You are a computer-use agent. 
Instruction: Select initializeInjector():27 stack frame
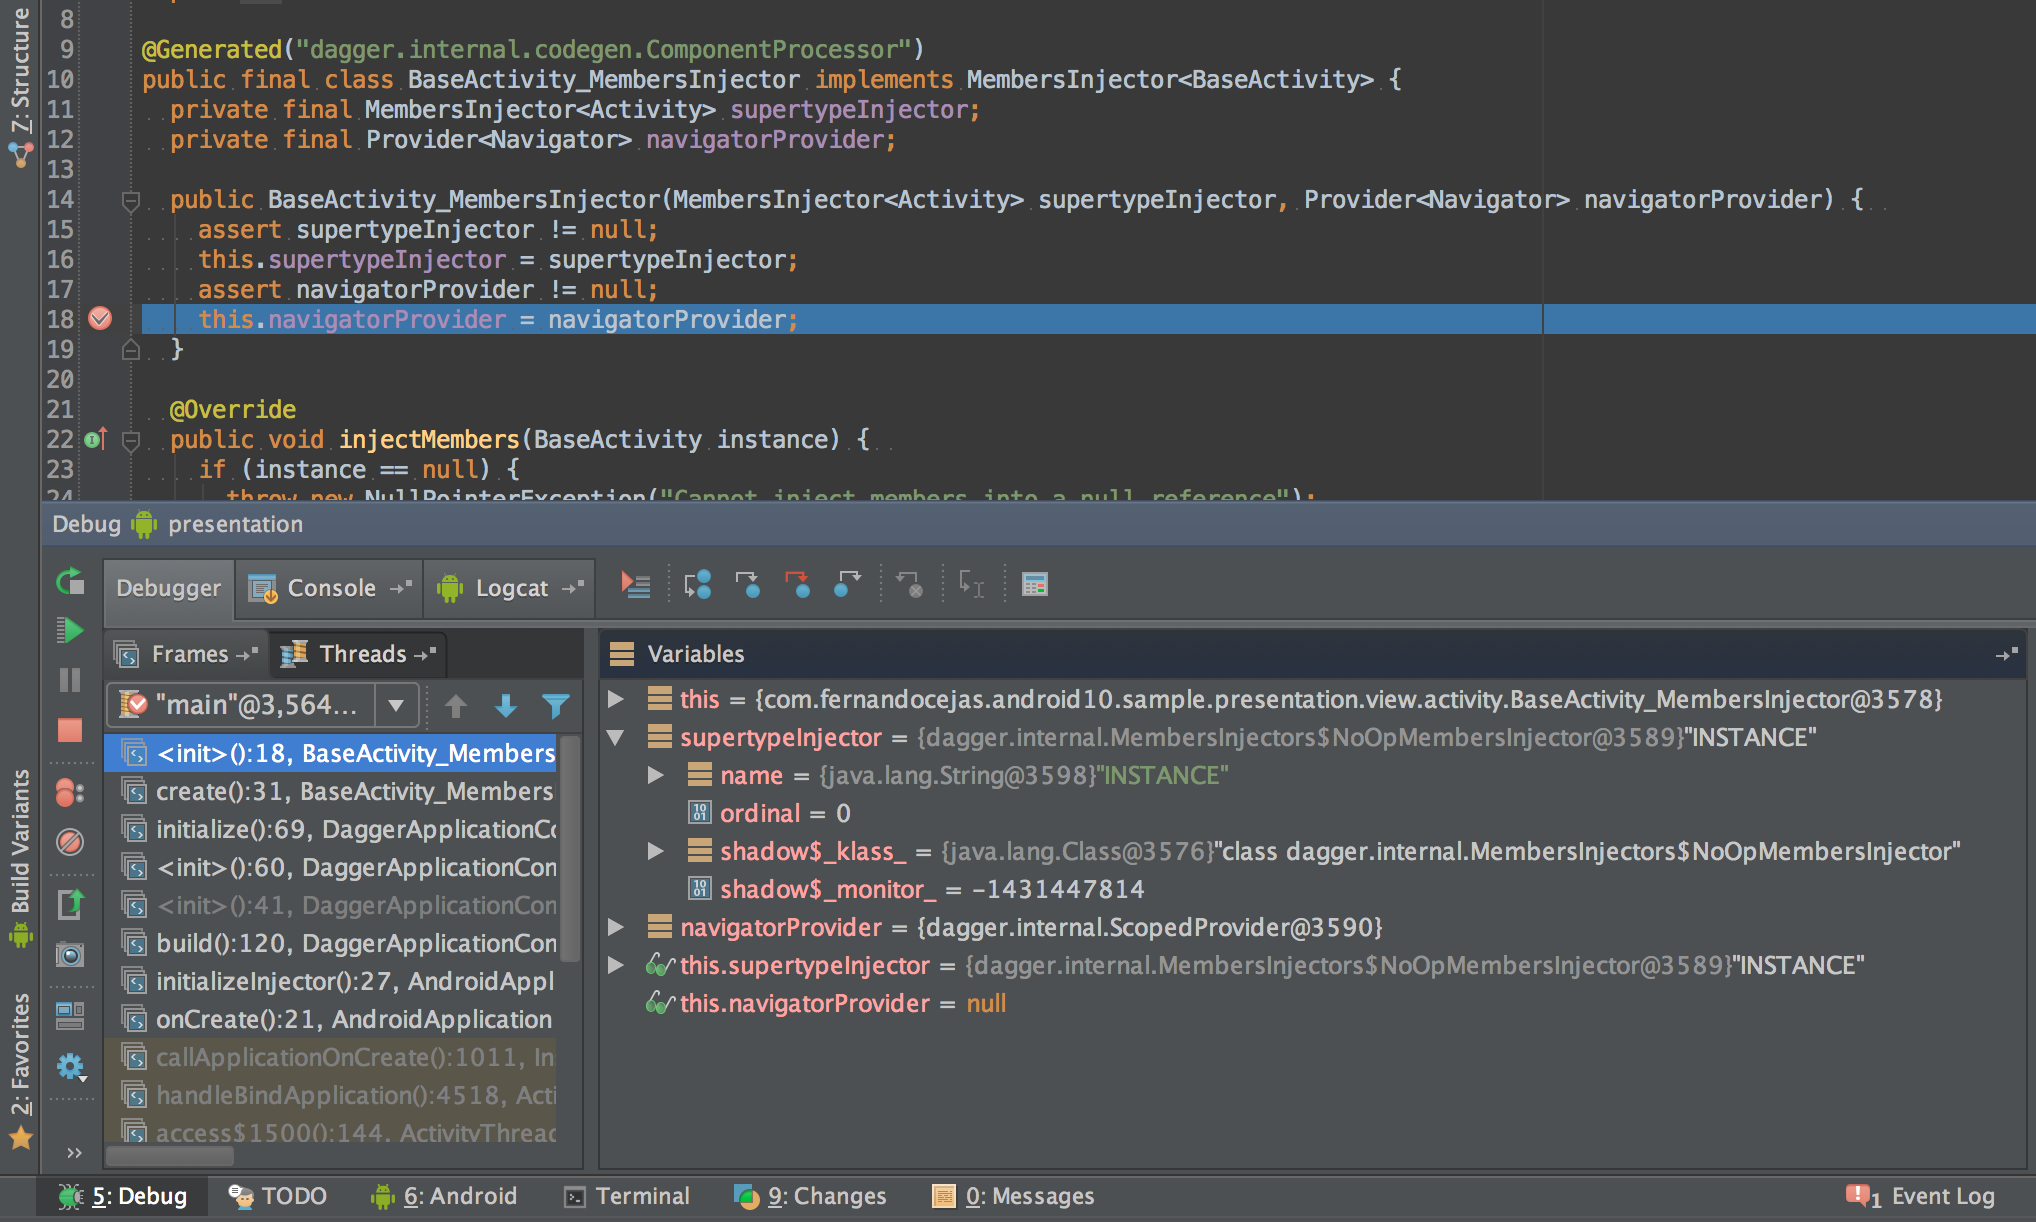[330, 981]
